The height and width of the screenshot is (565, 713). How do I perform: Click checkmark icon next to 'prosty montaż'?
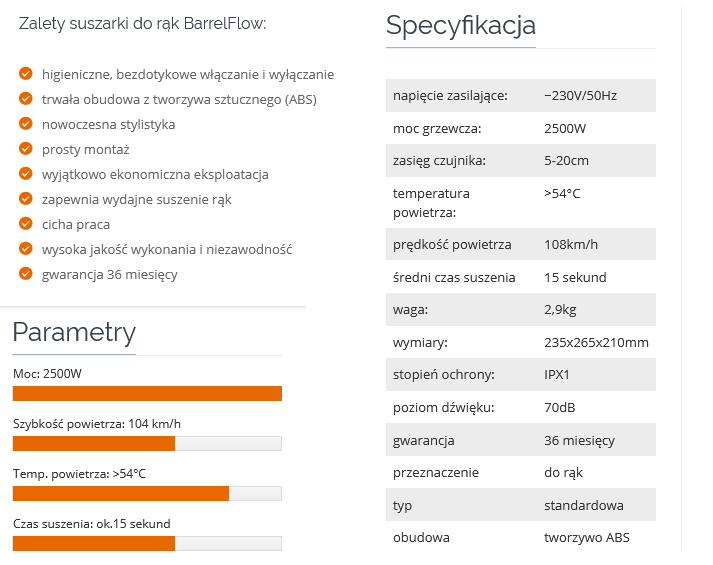click(x=26, y=149)
